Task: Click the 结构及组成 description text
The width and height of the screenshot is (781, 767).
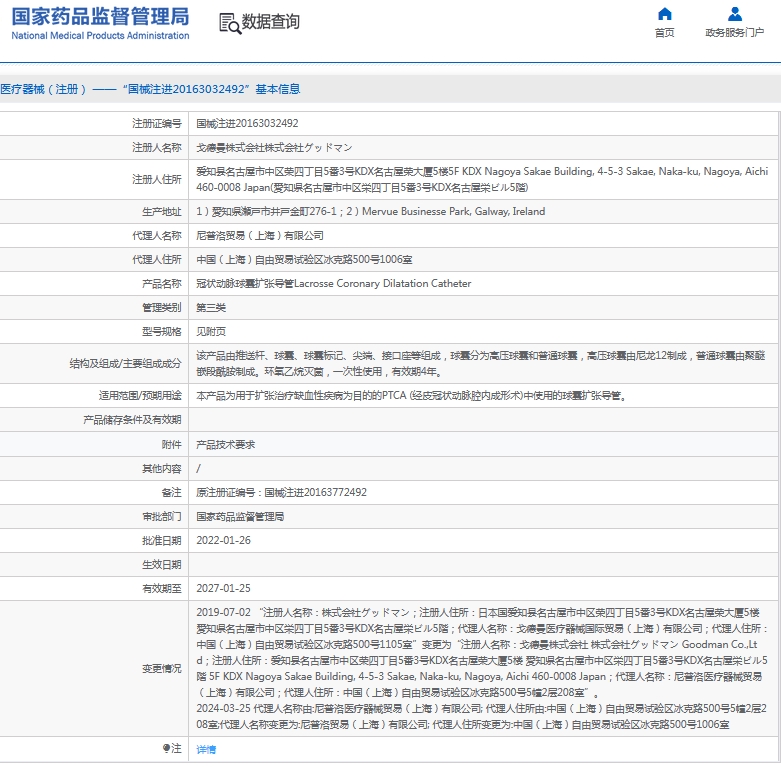Action: coord(481,364)
